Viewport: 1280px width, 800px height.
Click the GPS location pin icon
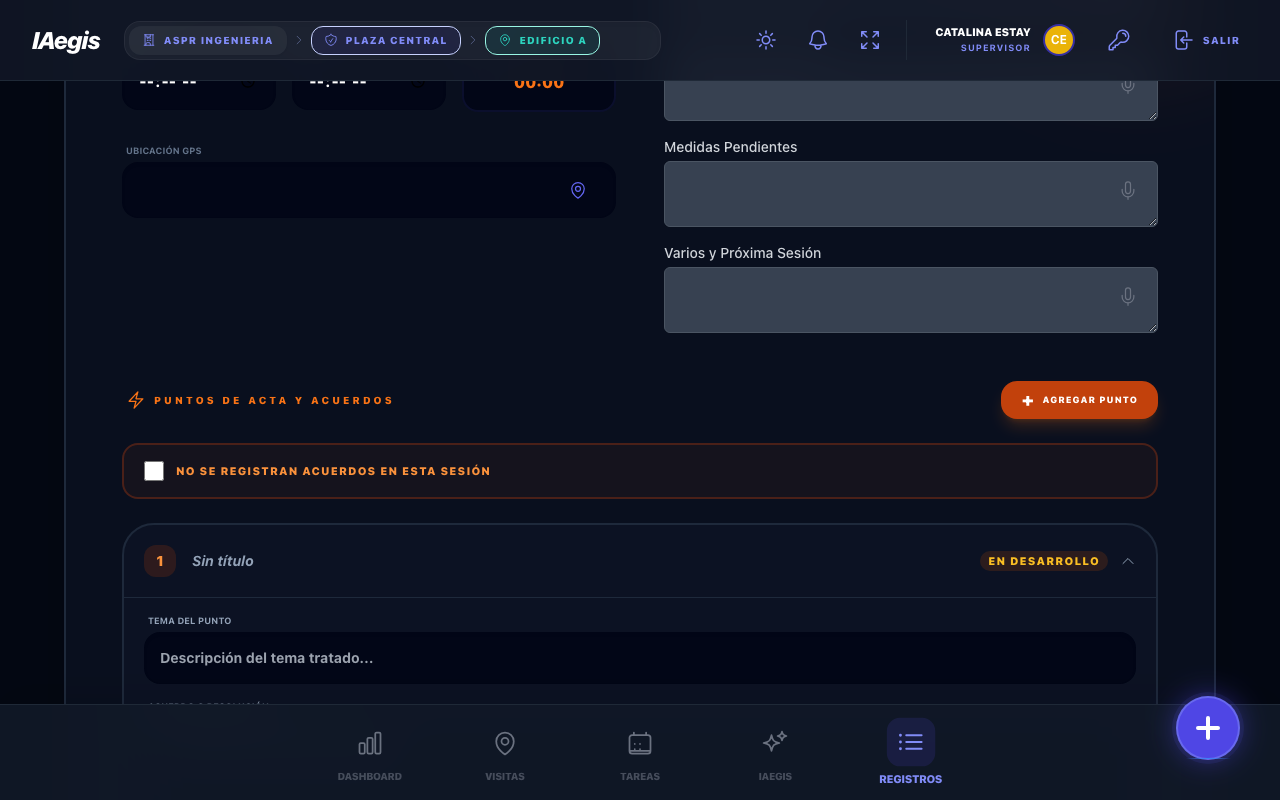point(578,190)
